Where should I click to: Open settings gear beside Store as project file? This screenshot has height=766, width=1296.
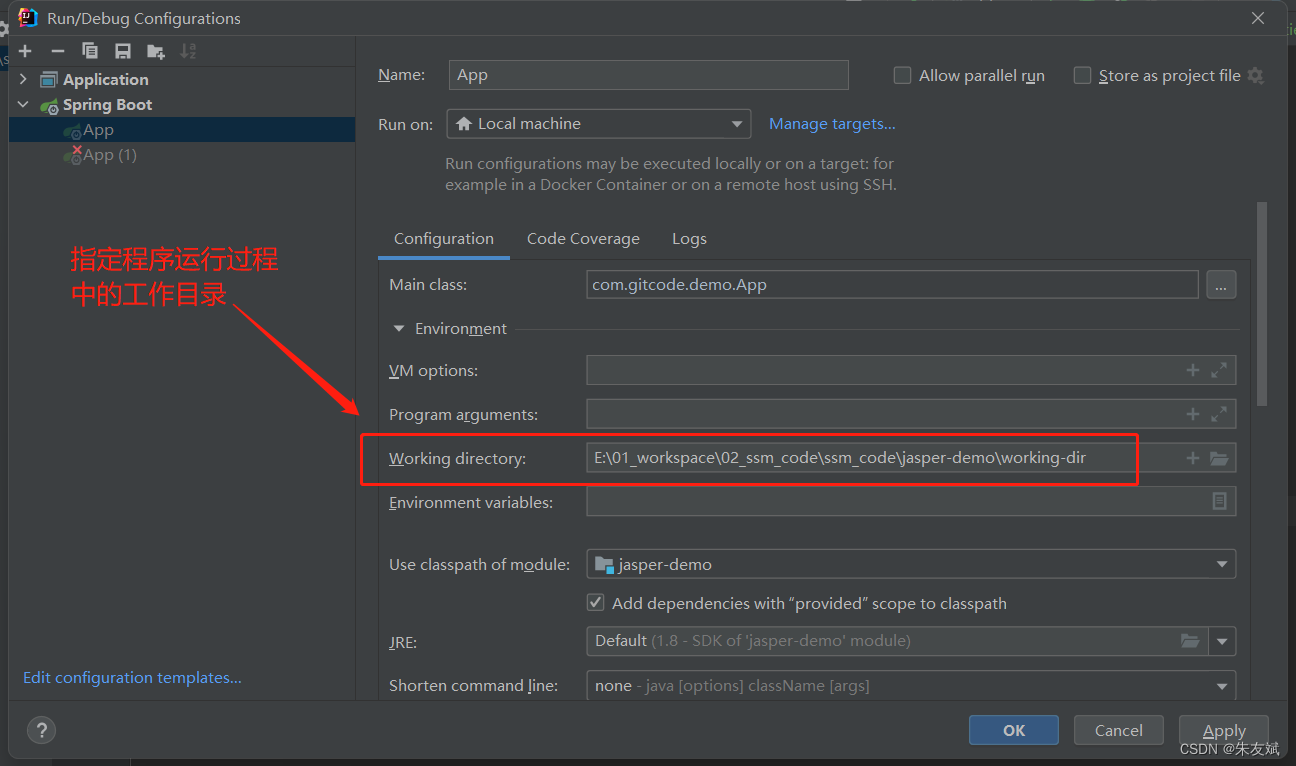click(x=1256, y=76)
